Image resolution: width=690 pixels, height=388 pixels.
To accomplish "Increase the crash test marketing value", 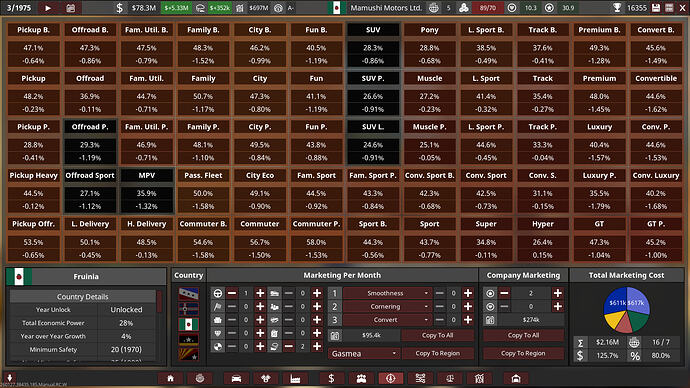I will click(x=260, y=347).
